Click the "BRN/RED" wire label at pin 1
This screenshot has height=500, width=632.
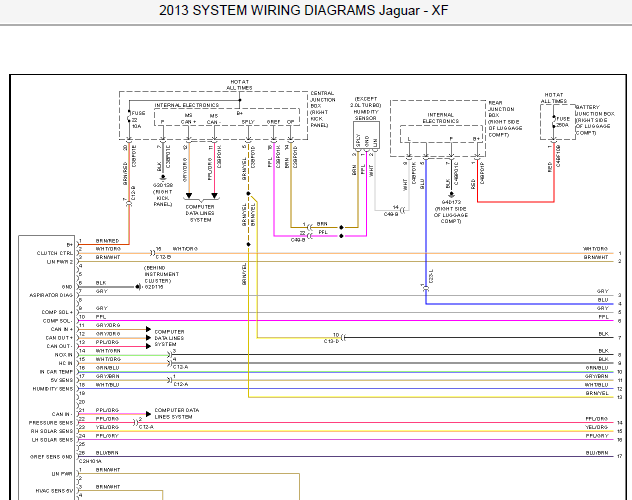click(x=108, y=241)
